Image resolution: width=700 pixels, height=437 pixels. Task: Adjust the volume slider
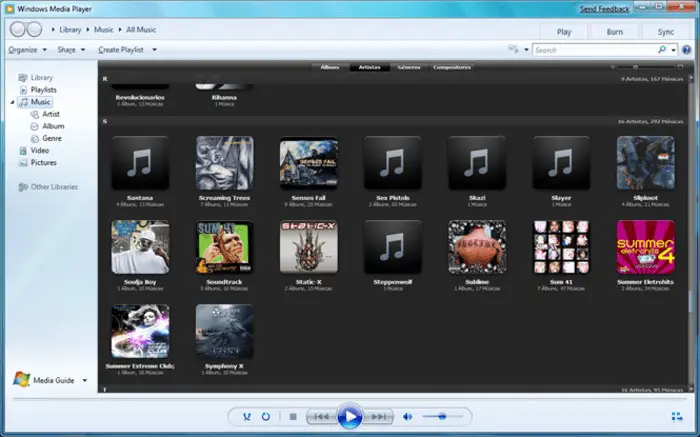pyautogui.click(x=441, y=416)
